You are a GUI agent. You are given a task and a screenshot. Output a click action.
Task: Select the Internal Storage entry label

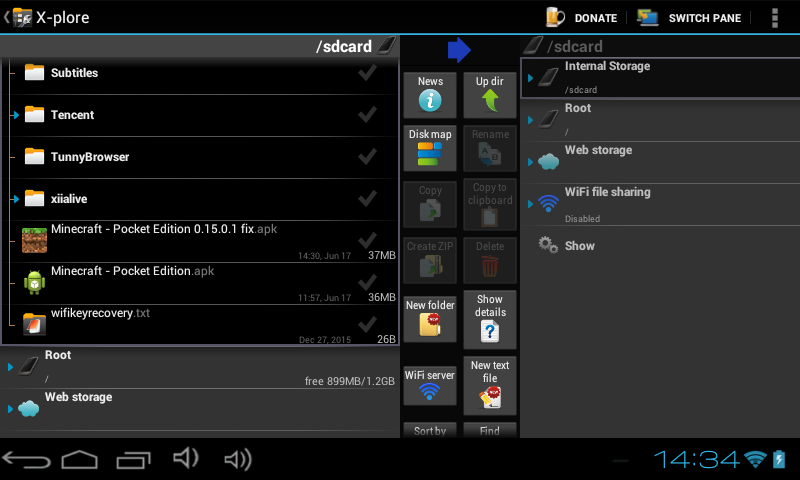[x=607, y=66]
